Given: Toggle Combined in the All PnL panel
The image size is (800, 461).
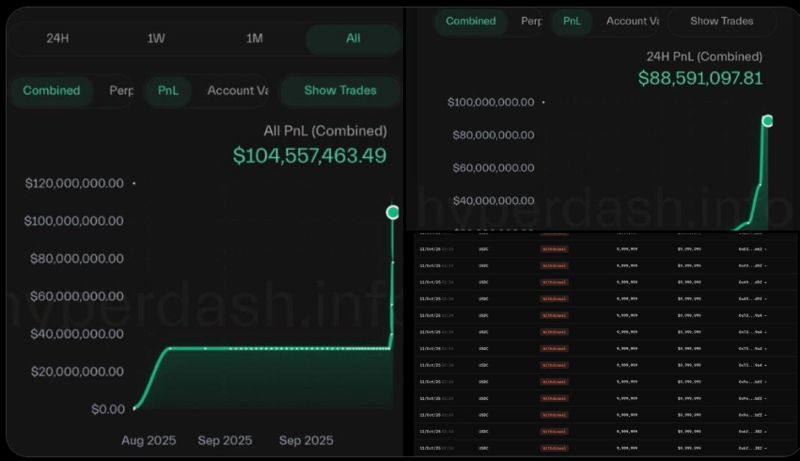Looking at the screenshot, I should point(52,90).
